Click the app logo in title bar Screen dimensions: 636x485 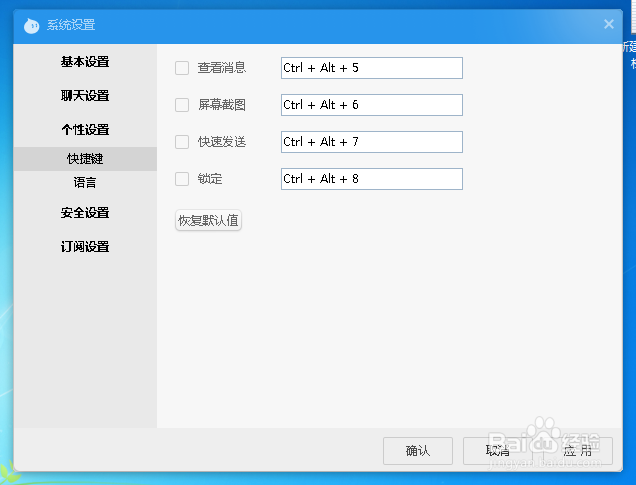click(31, 26)
